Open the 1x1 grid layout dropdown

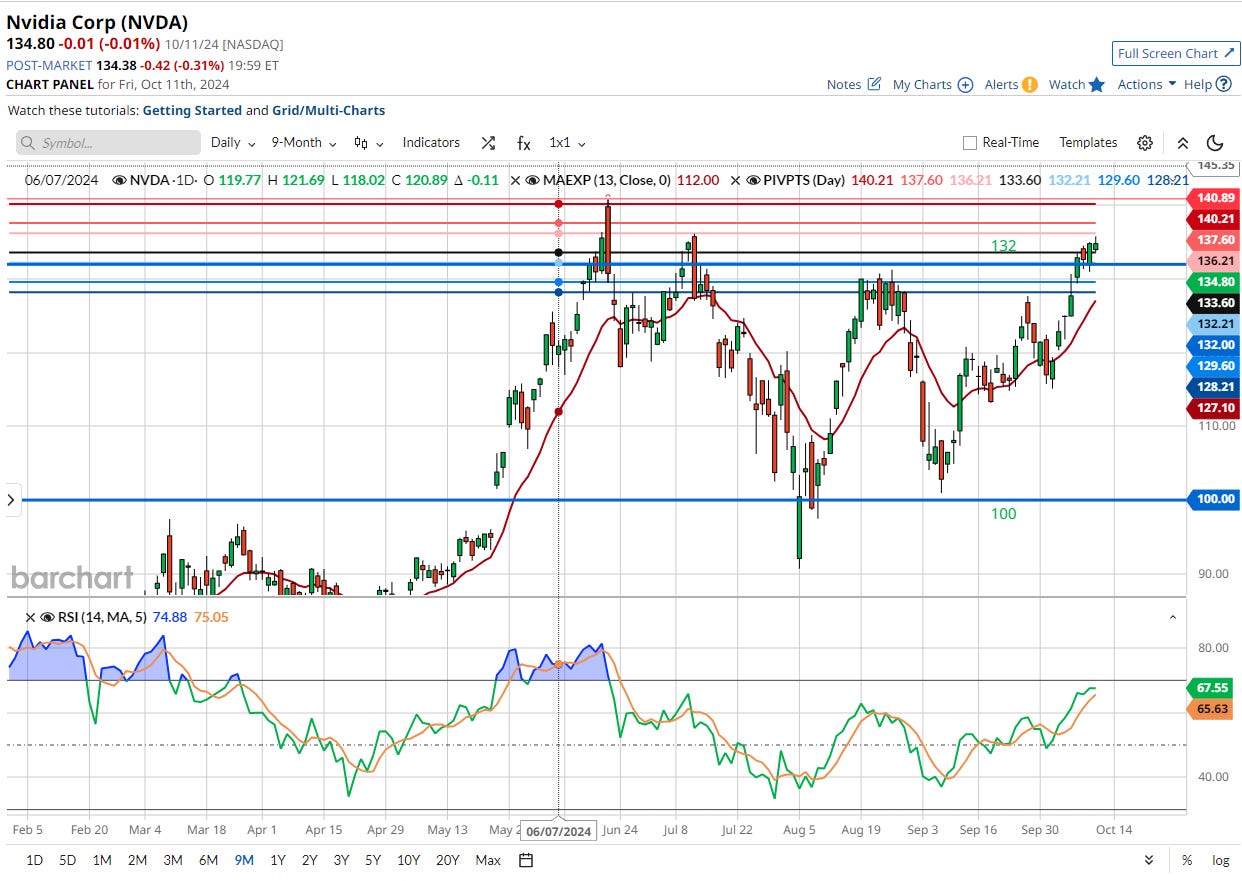pos(567,143)
